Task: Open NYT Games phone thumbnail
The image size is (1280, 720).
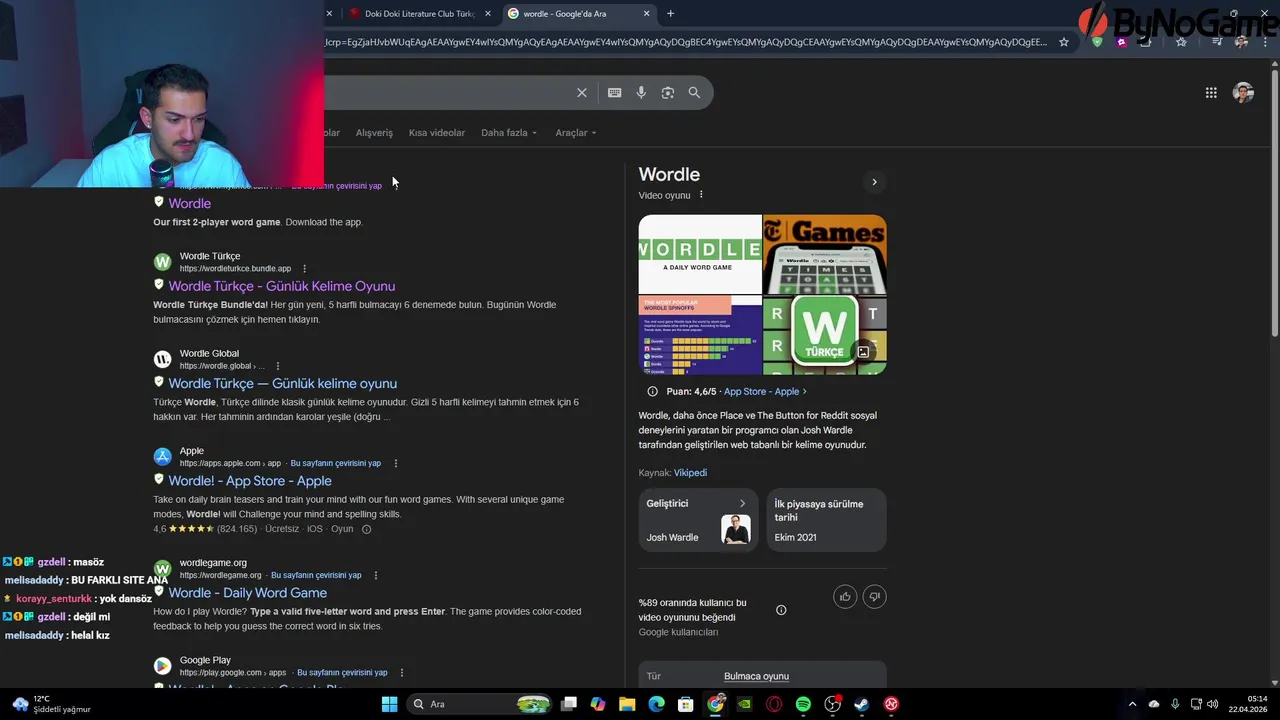Action: pos(825,254)
